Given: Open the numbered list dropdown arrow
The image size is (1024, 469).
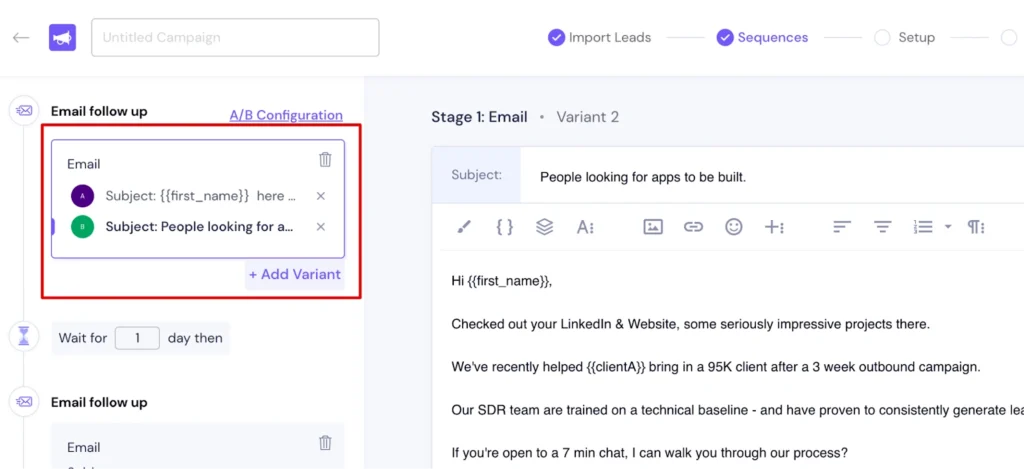Looking at the screenshot, I should point(948,227).
